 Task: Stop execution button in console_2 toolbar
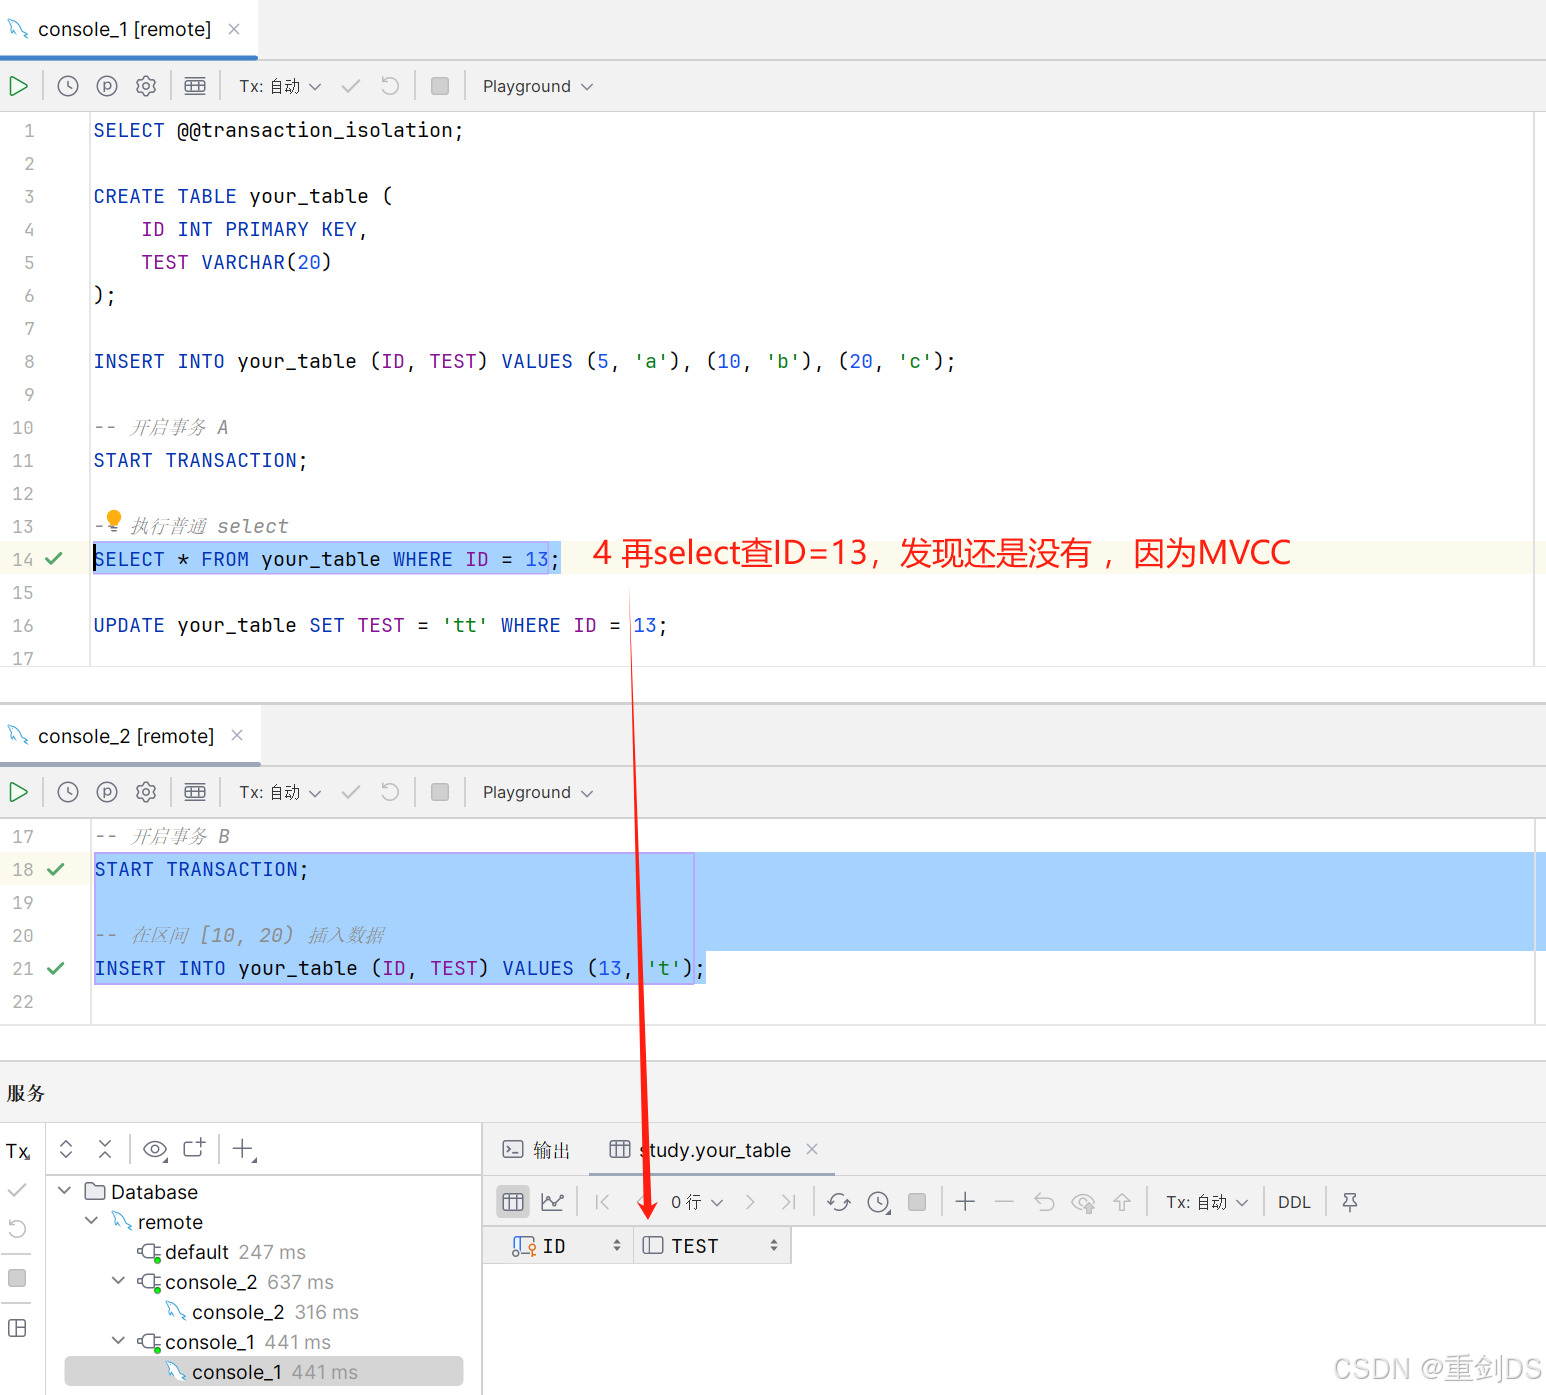[x=440, y=792]
